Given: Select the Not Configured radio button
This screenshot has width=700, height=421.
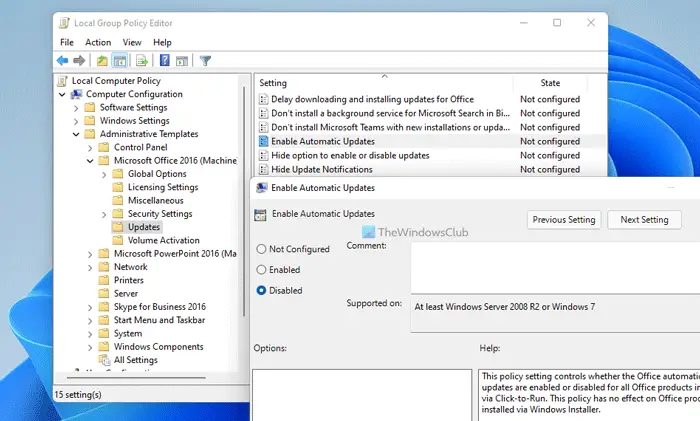Looking at the screenshot, I should 263,249.
